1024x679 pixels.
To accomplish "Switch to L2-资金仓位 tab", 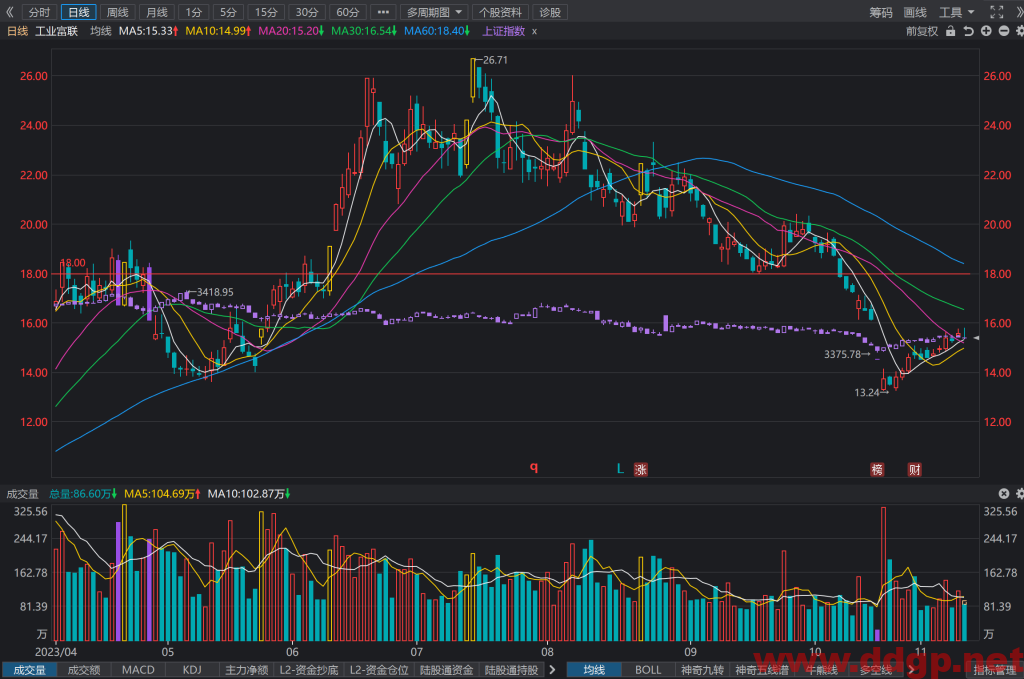I will point(379,670).
